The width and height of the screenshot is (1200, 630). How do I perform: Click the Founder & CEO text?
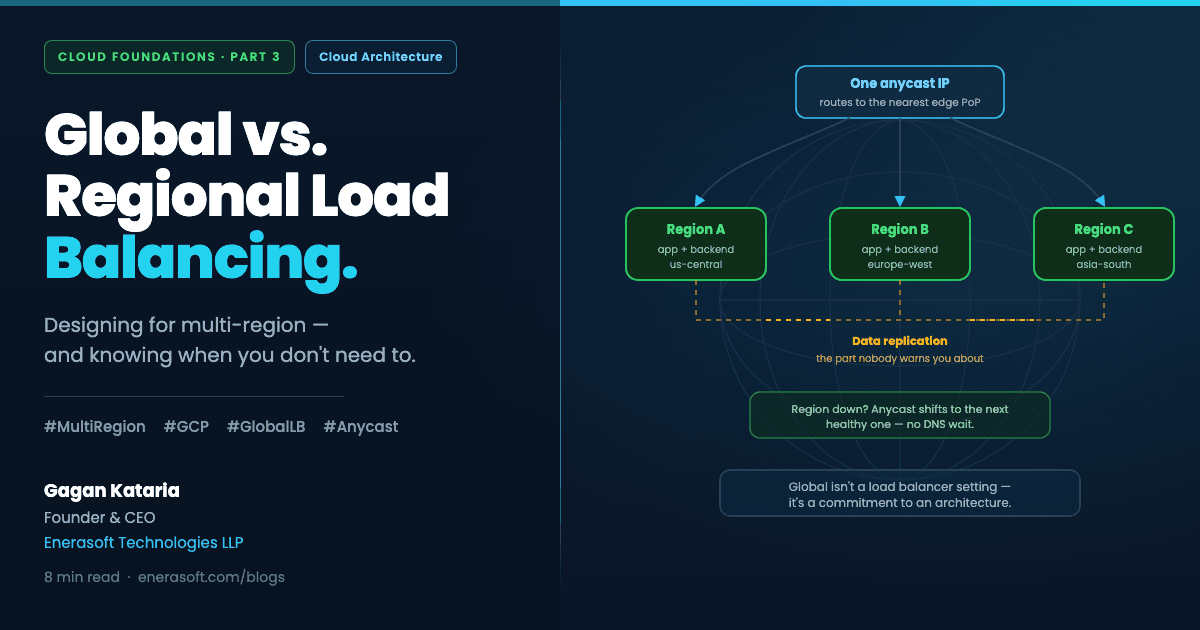coord(100,517)
